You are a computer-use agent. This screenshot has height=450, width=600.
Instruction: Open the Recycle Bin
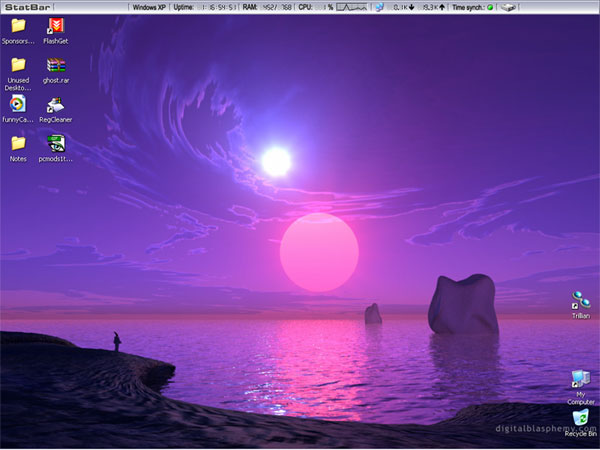tap(580, 420)
